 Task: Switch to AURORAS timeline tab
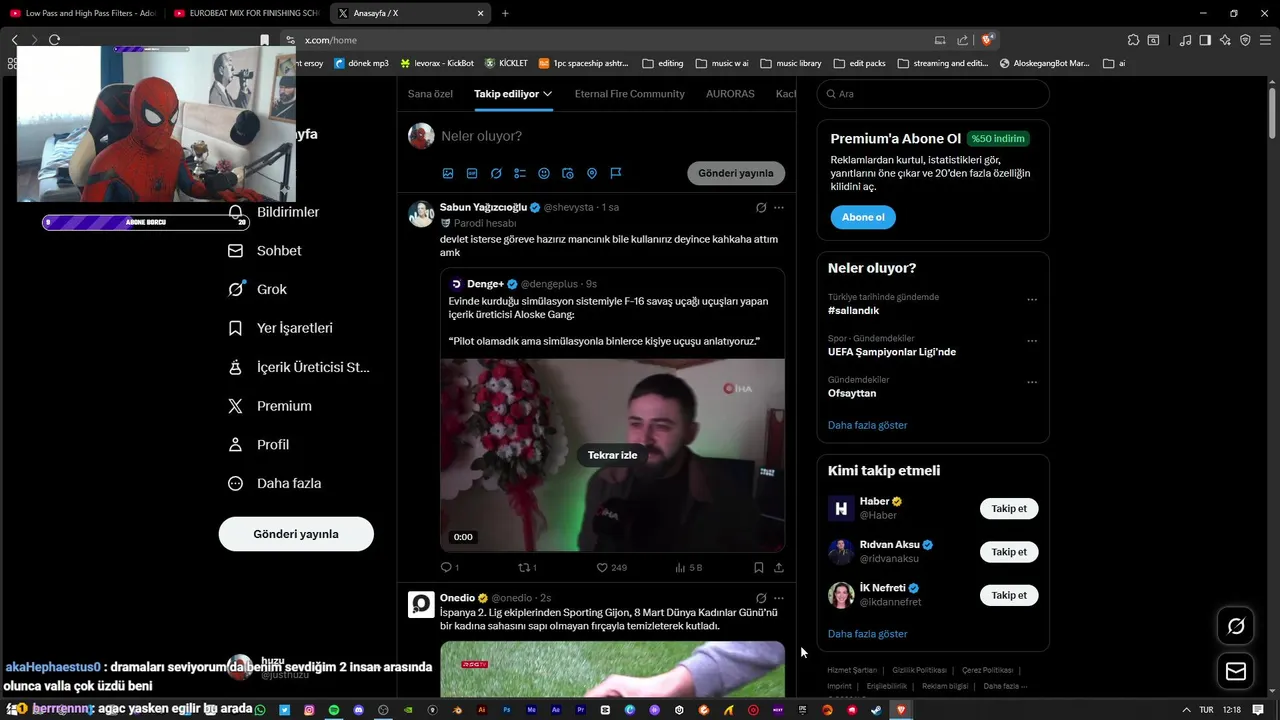(x=730, y=94)
